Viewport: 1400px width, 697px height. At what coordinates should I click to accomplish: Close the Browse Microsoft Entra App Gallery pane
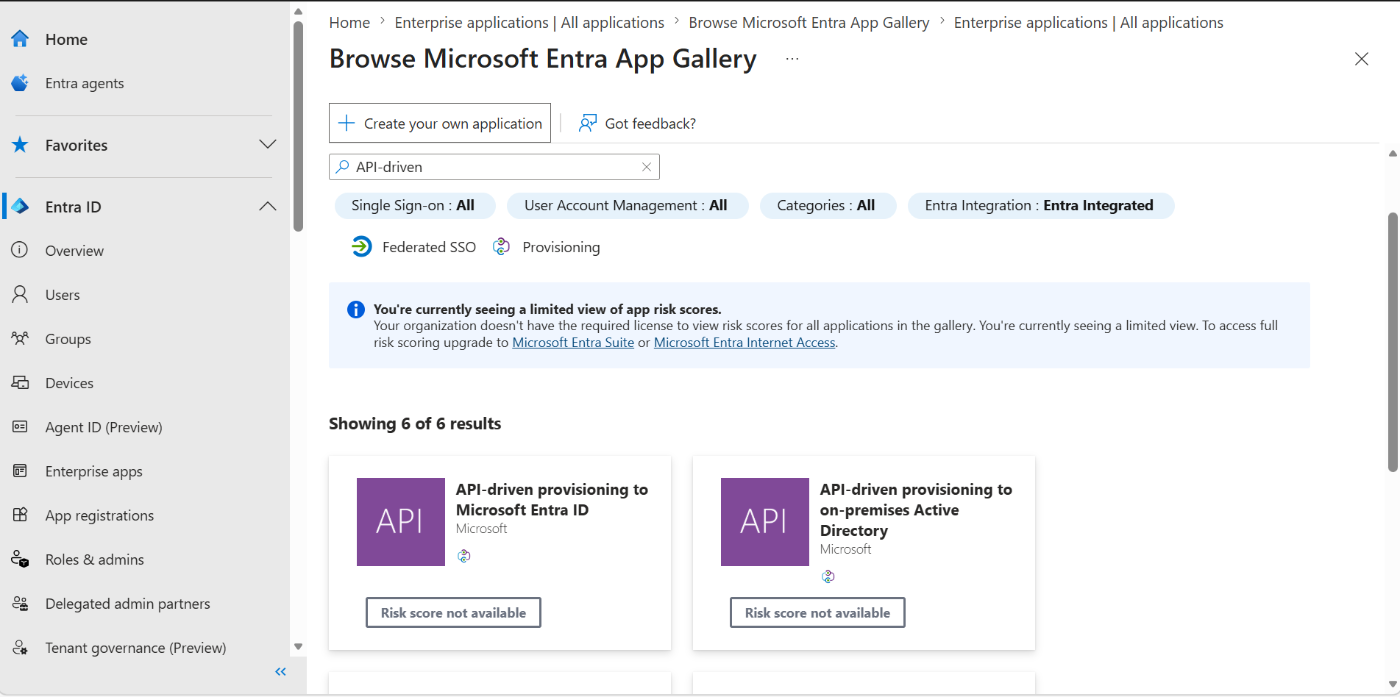pos(1361,59)
